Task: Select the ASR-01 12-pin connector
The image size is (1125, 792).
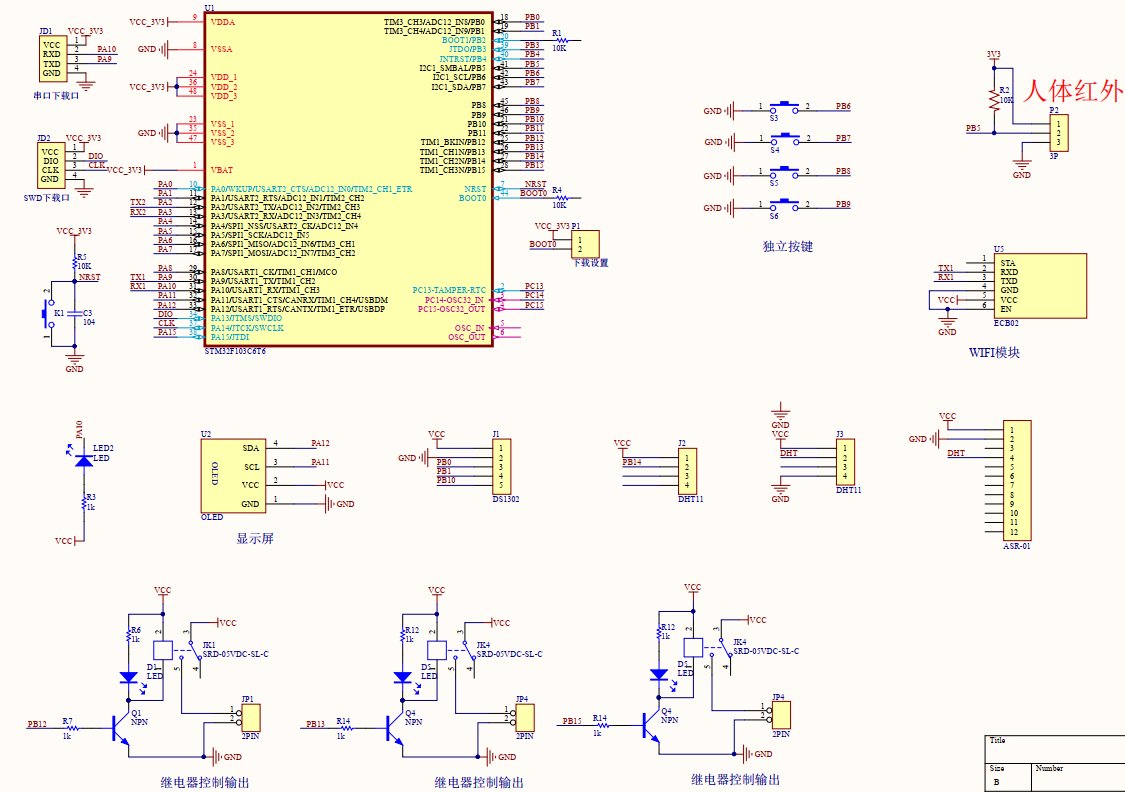Action: [x=1017, y=481]
